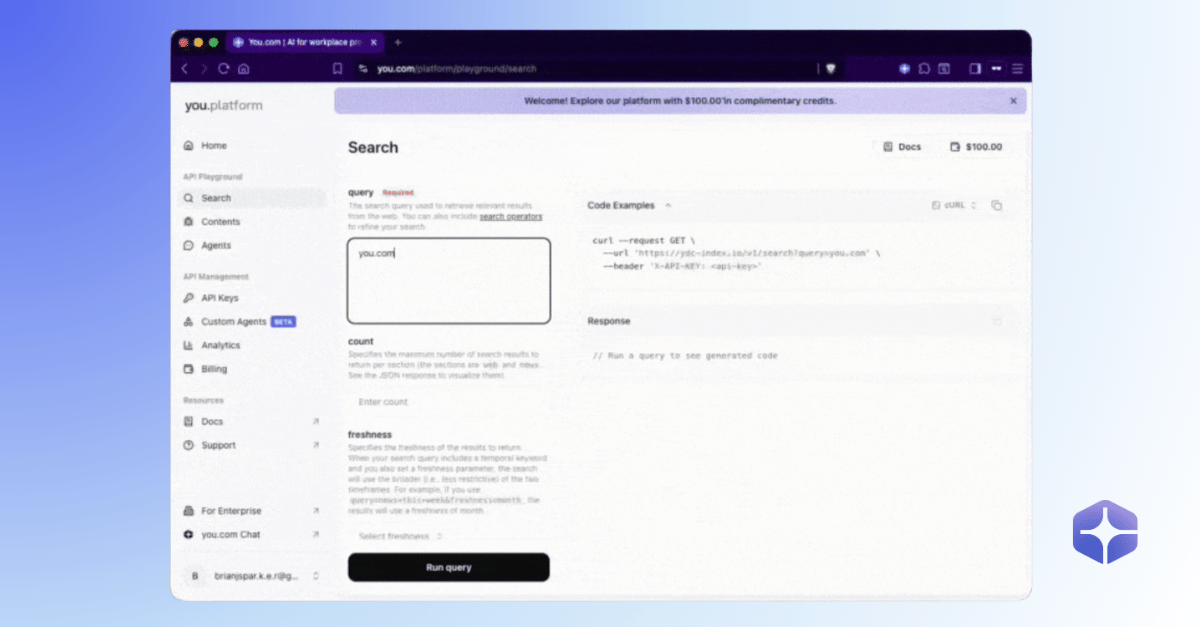Copy the code example with copy icon

coord(996,205)
